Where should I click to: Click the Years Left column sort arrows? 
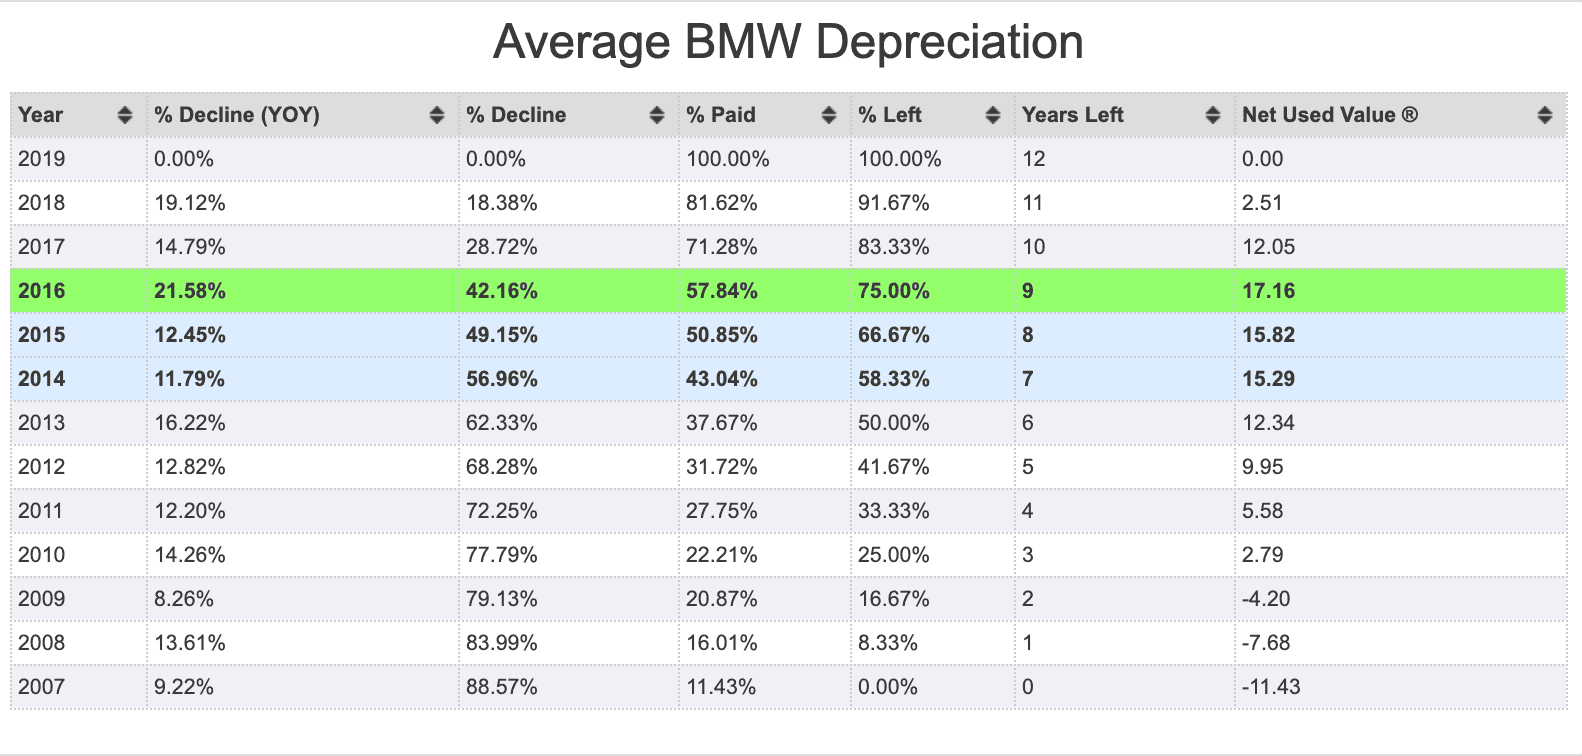(1213, 115)
